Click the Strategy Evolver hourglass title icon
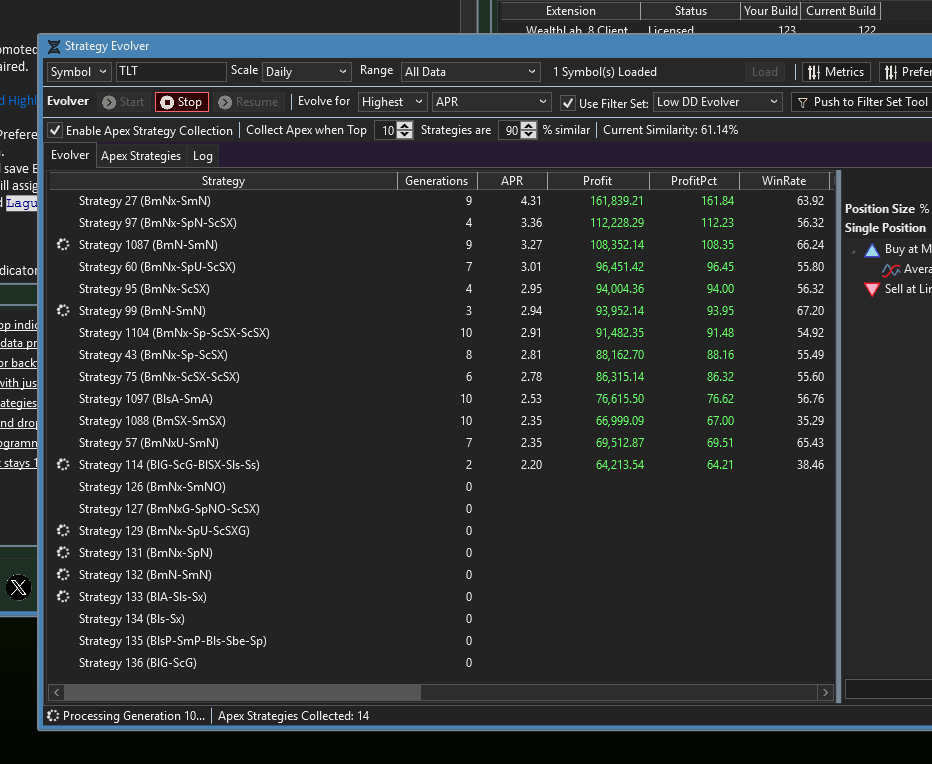Viewport: 932px width, 764px height. [x=53, y=47]
